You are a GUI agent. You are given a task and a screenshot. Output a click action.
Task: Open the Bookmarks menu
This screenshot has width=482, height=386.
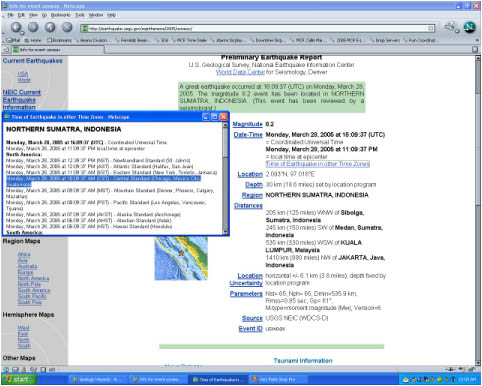(61, 15)
